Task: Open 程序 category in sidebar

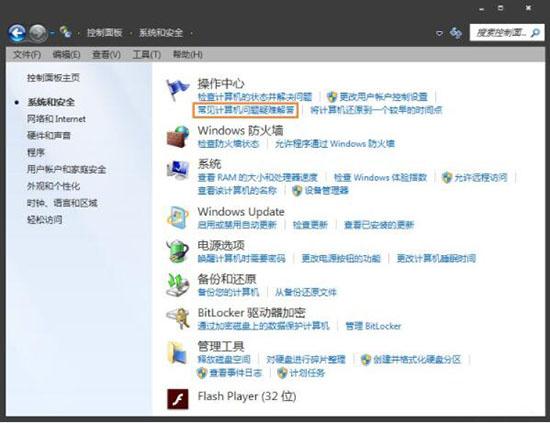Action: [x=36, y=153]
